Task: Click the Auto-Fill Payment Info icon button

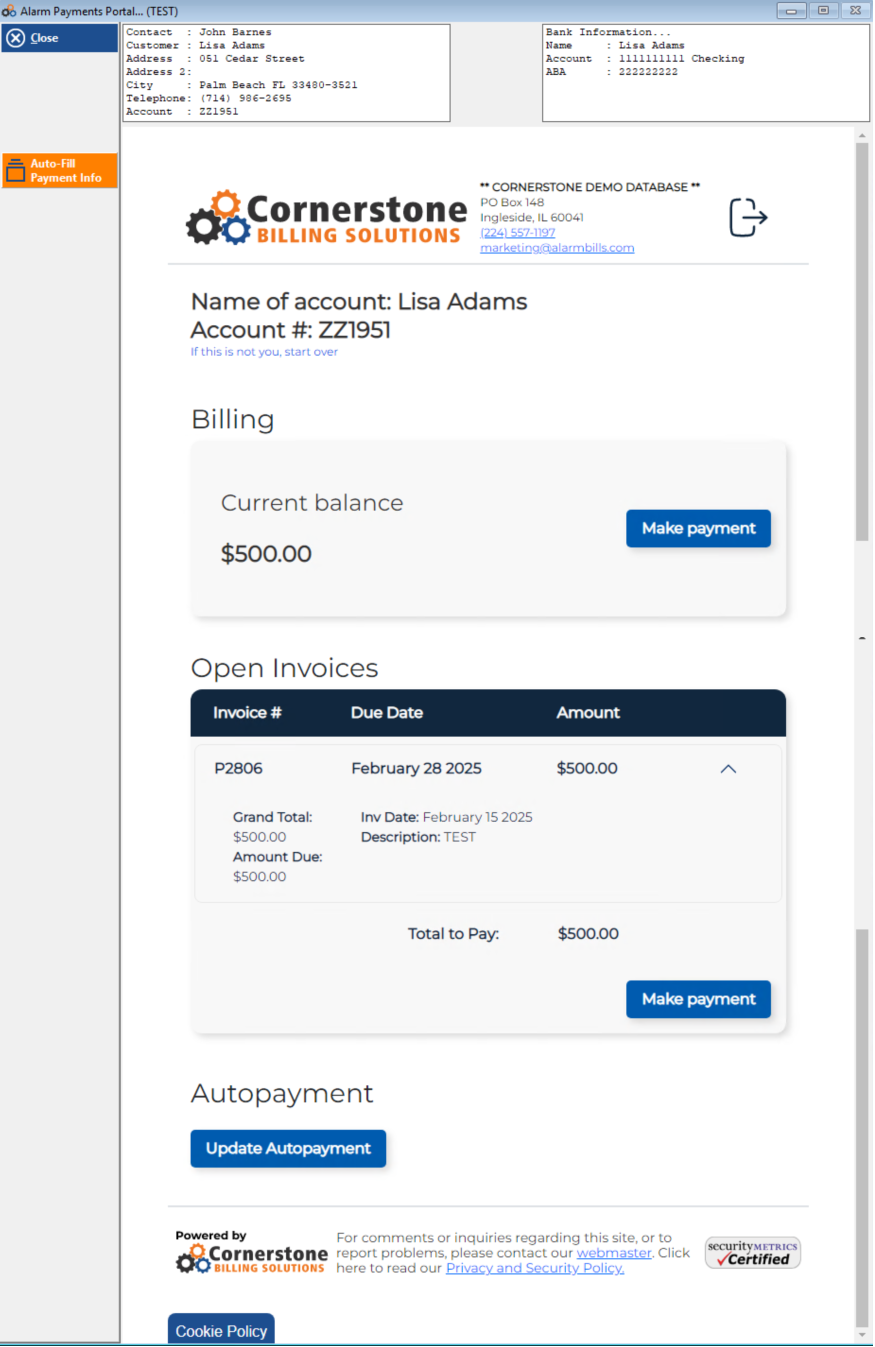Action: pos(59,170)
